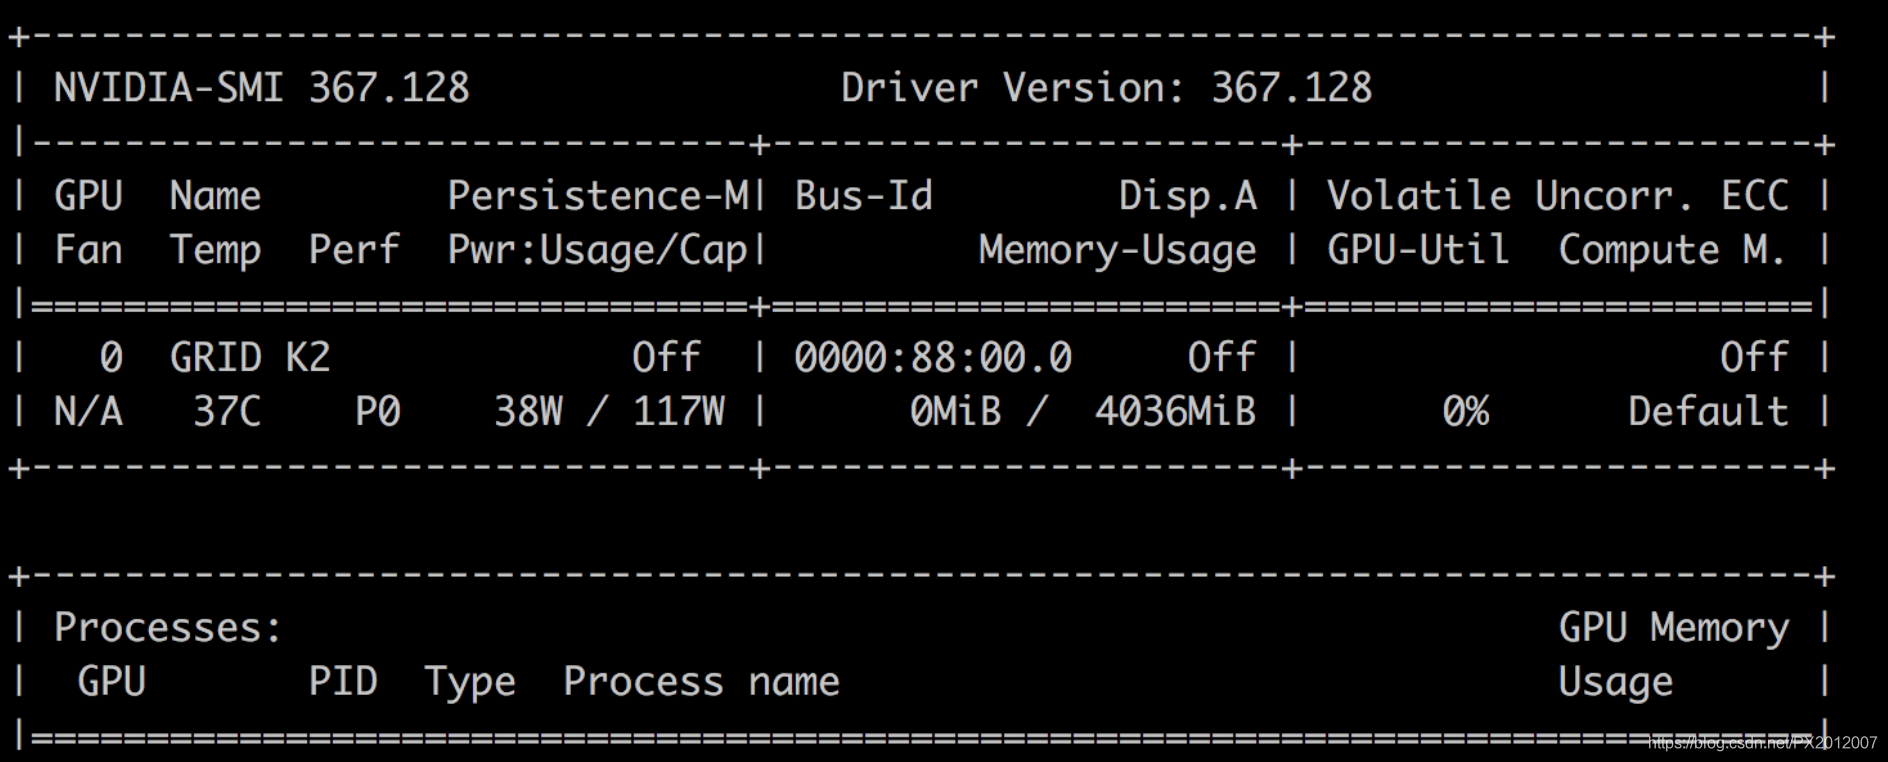1888x762 pixels.
Task: Click the 'GPU Memory' header text
Action: tap(1673, 629)
